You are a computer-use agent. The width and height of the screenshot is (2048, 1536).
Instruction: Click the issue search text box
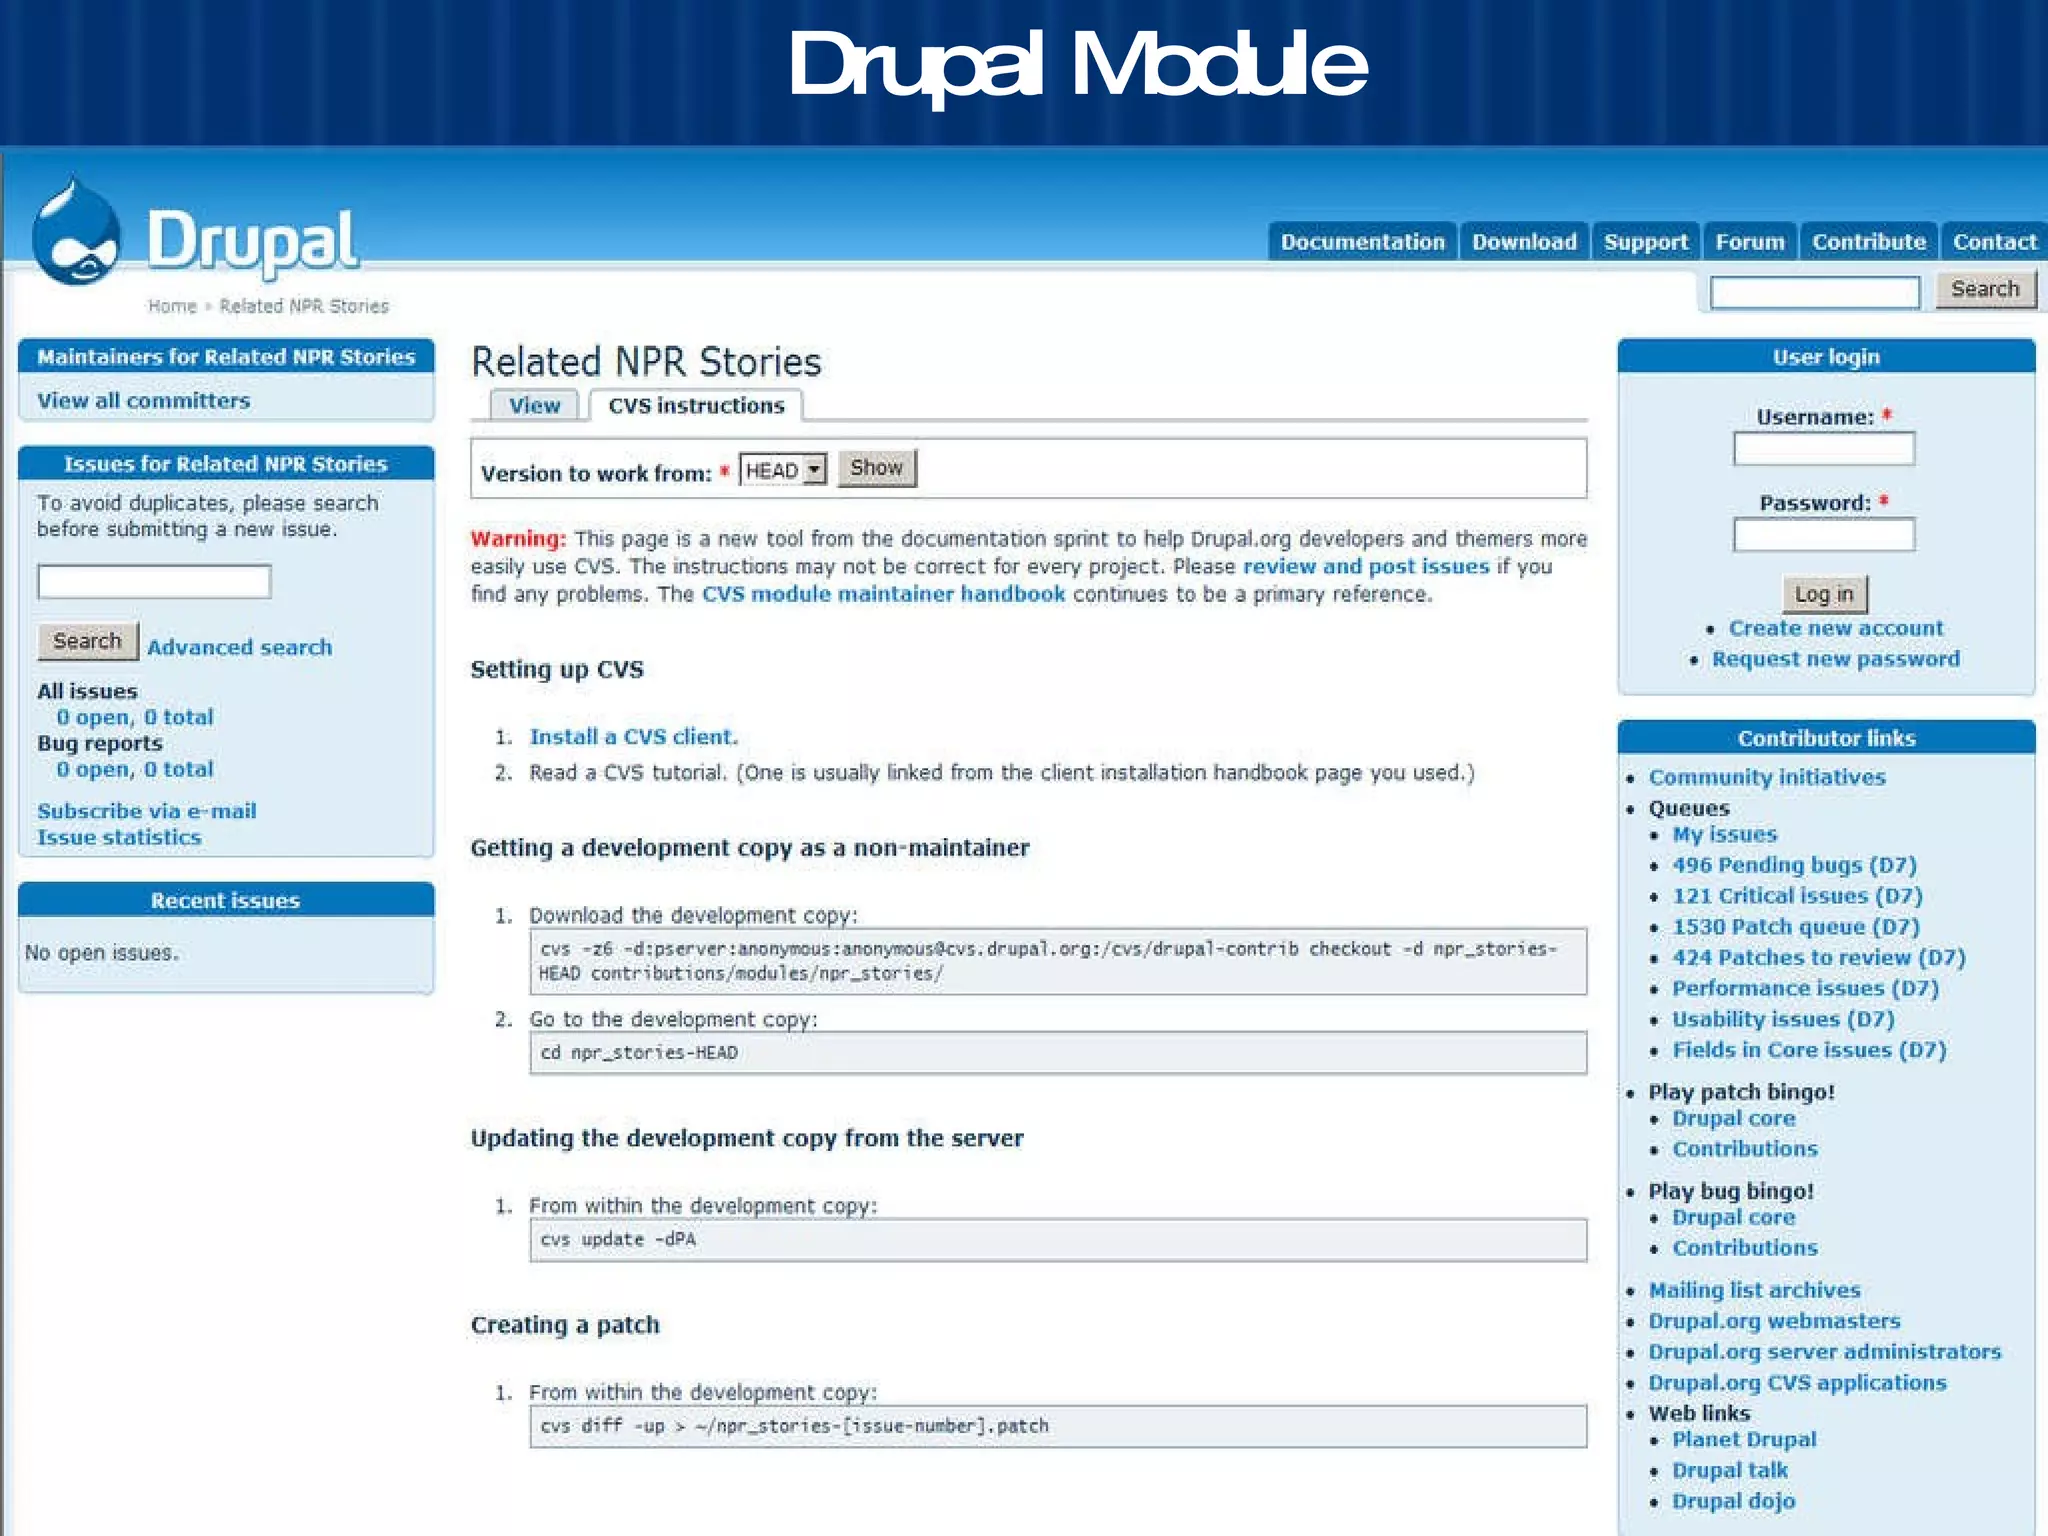pos(154,582)
